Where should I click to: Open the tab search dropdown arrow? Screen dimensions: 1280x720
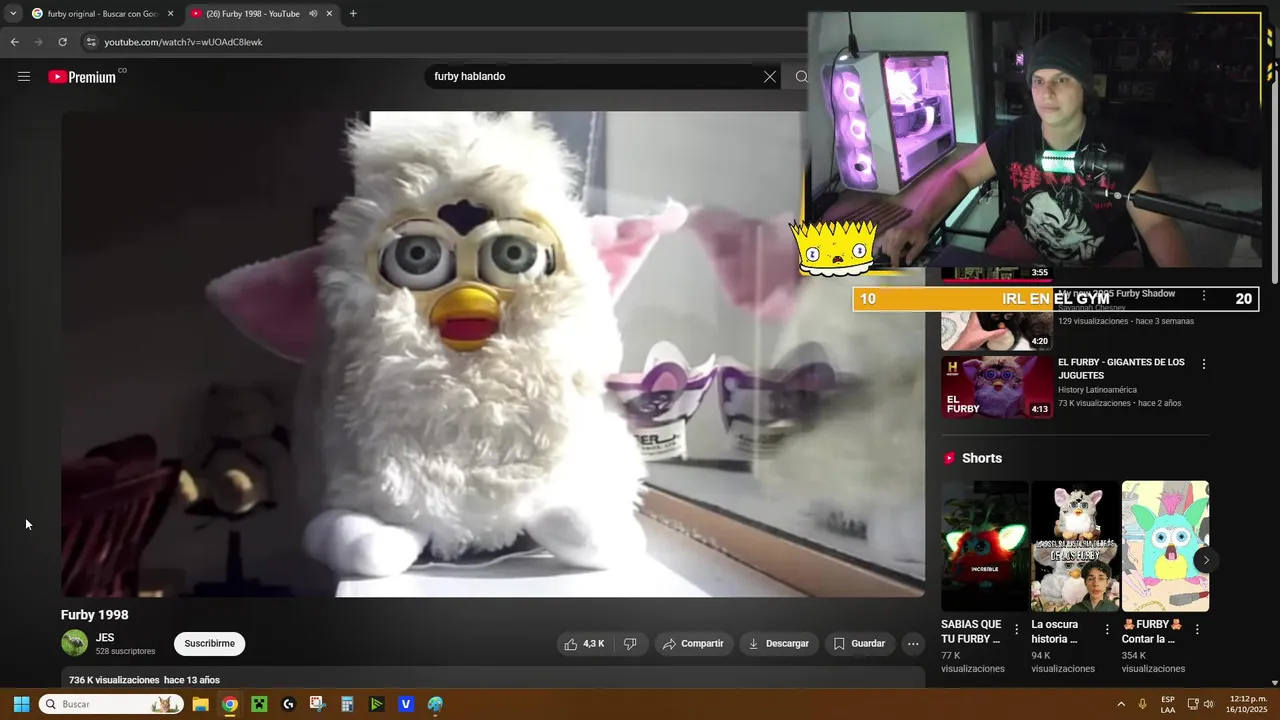coord(13,14)
